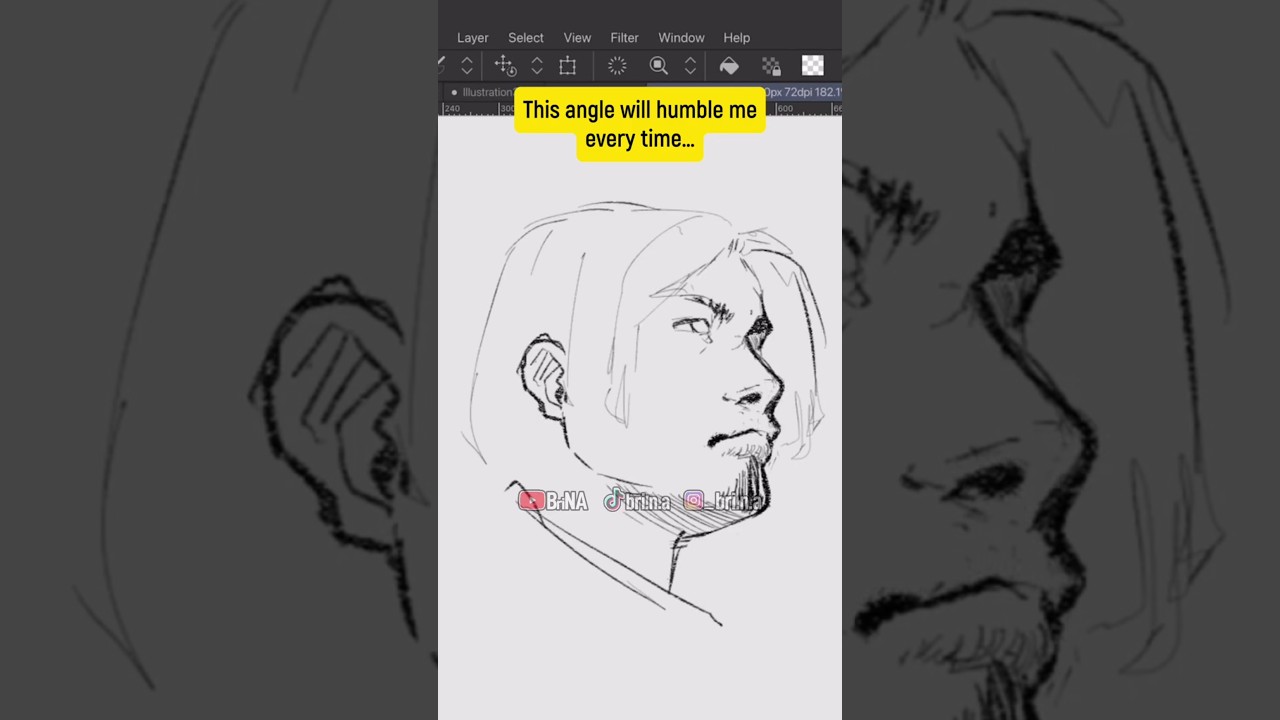Screen dimensions: 1280x720
Task: Open stepper arrows beside the move tool
Action: point(537,66)
